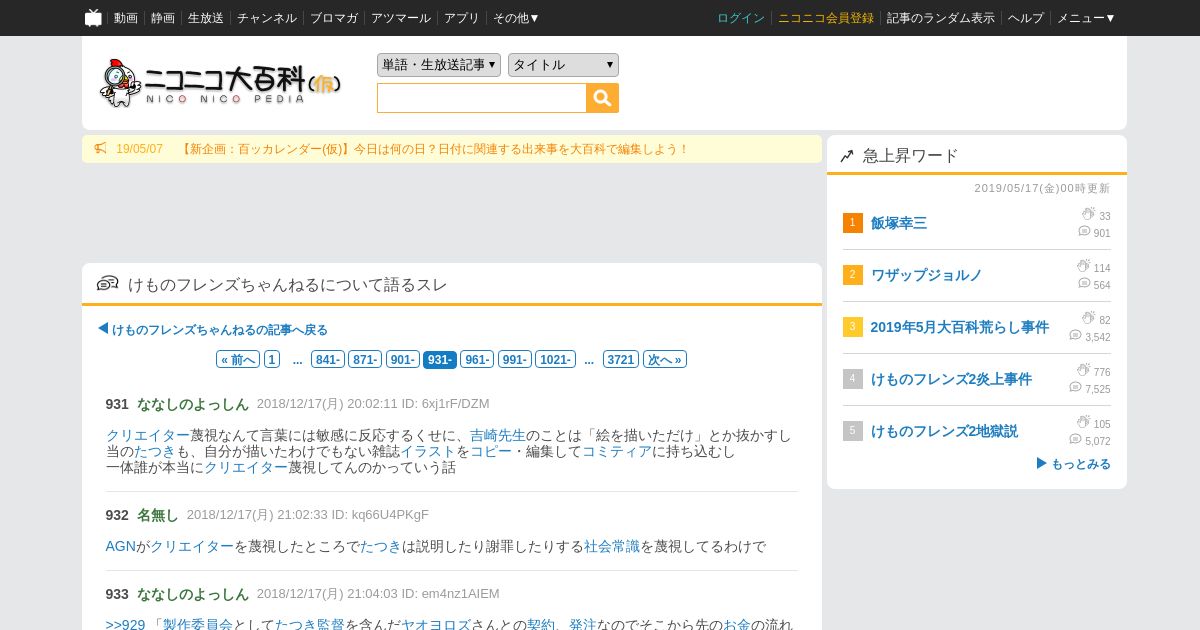This screenshot has height=630, width=1200.
Task: Open trending word 飯塚幸三
Action: tap(899, 223)
